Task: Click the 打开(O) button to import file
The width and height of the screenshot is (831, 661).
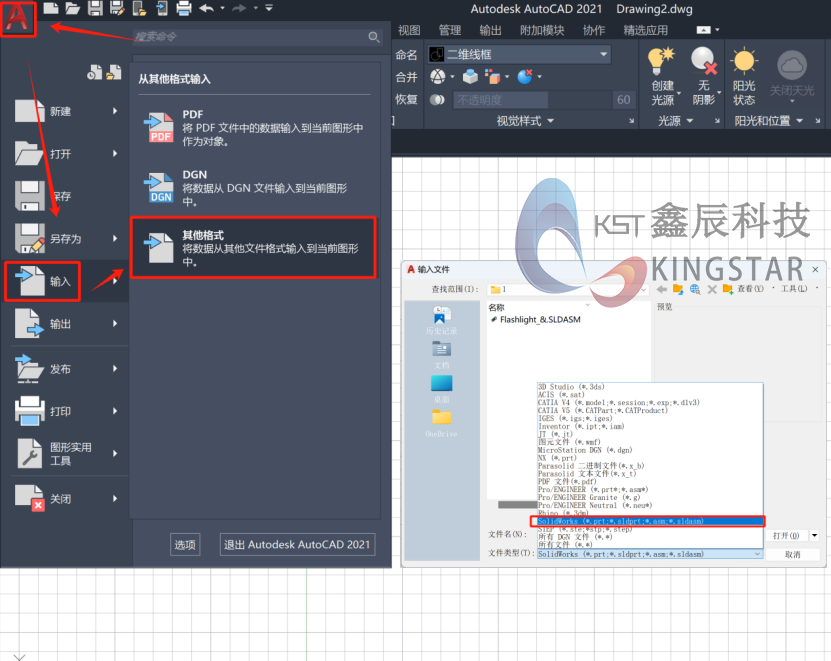Action: click(x=786, y=535)
